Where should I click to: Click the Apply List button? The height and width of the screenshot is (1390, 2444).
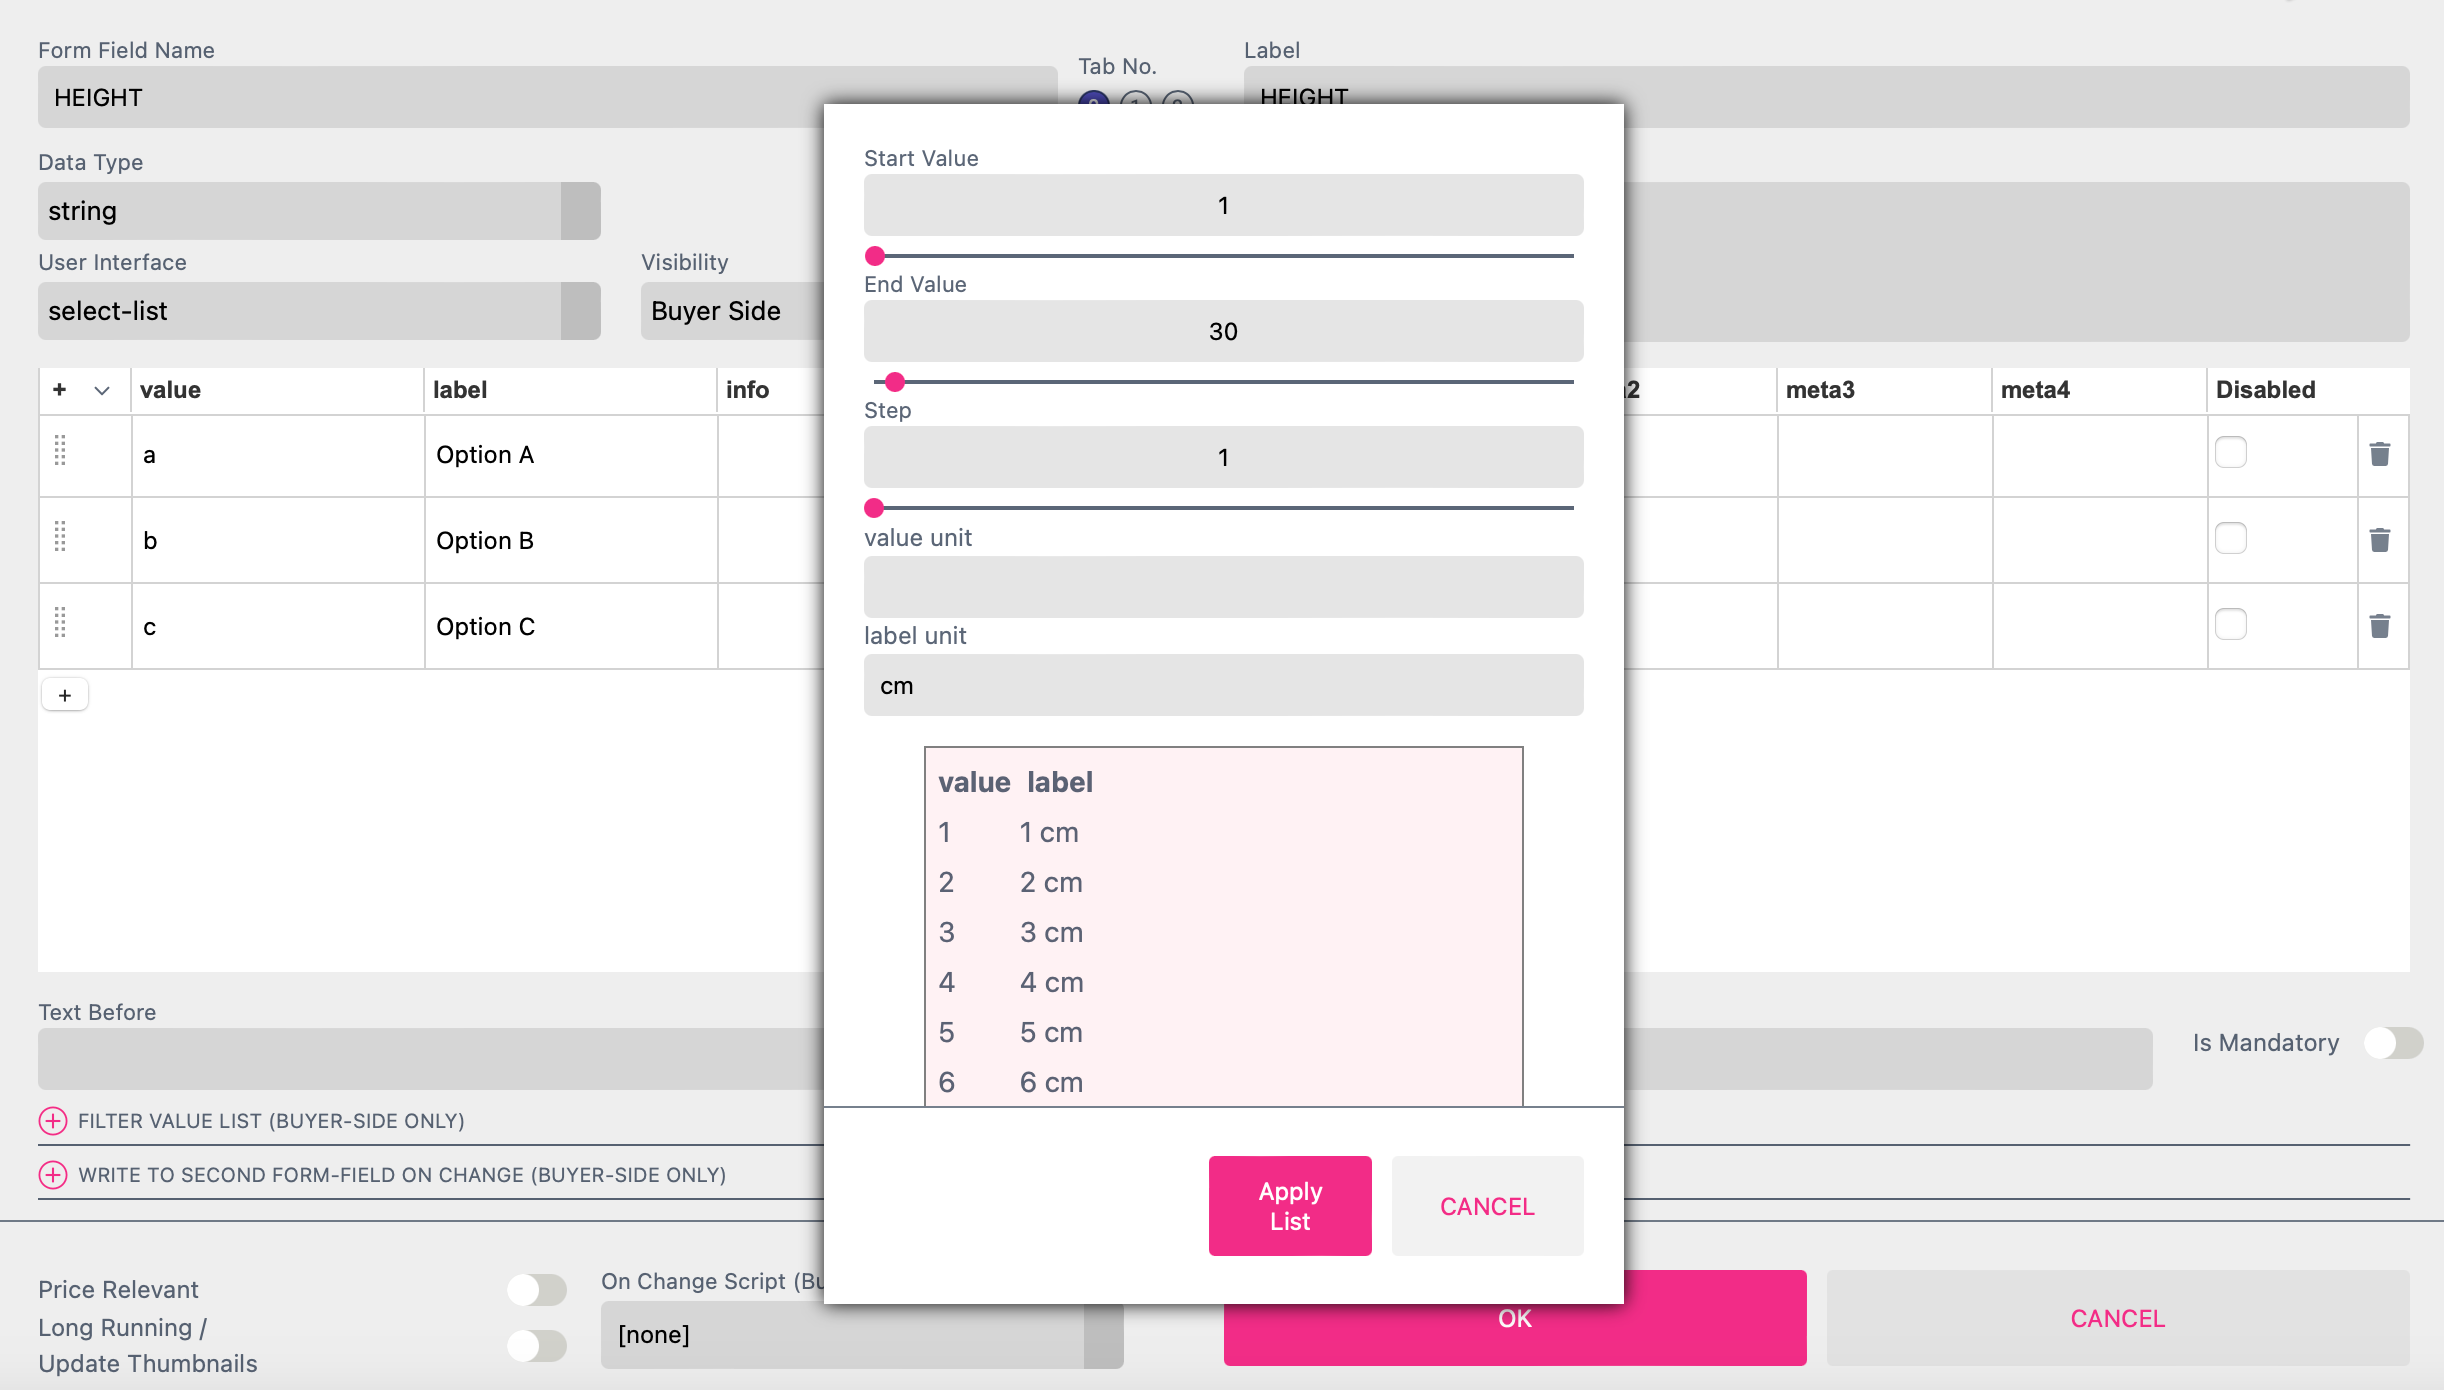[1289, 1206]
